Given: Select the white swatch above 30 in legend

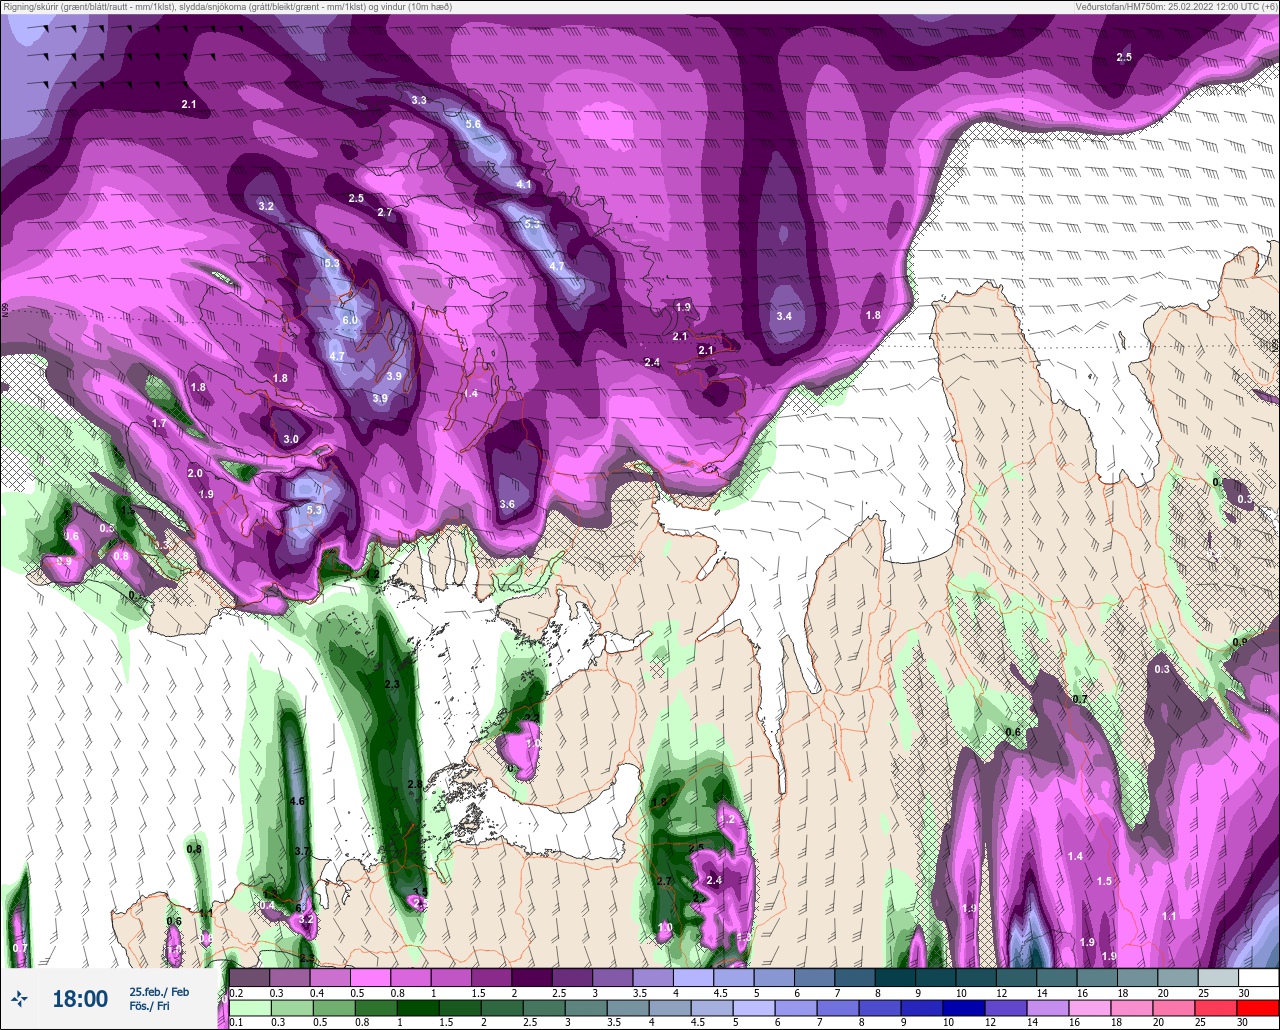Looking at the screenshot, I should point(1258,977).
